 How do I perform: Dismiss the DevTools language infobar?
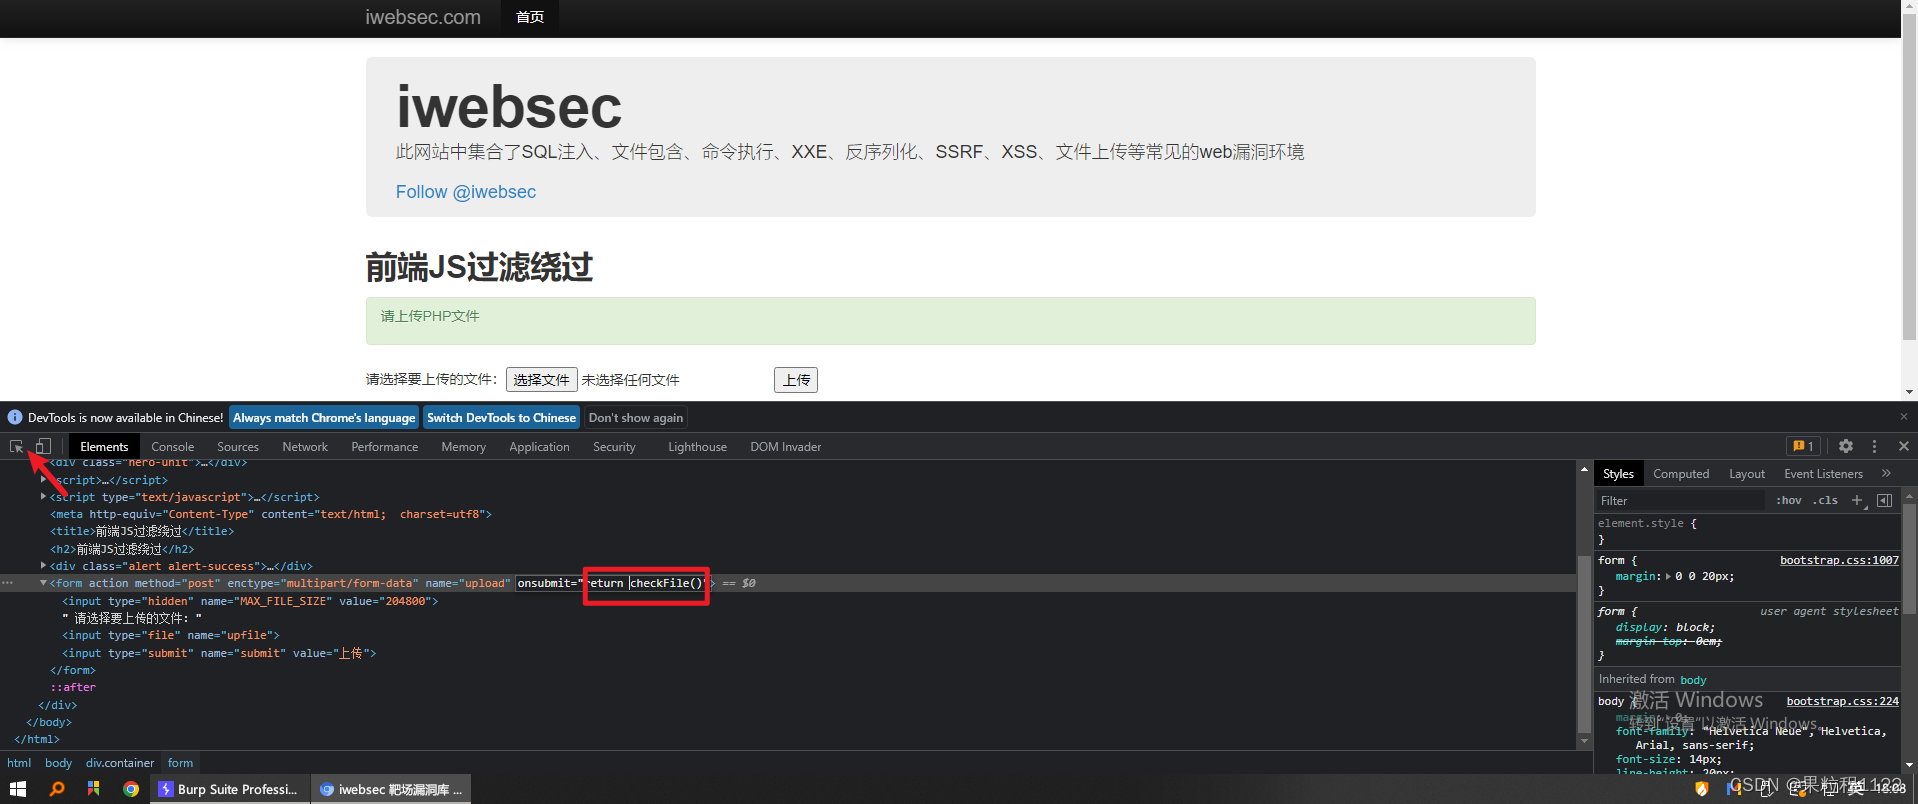tap(1904, 417)
